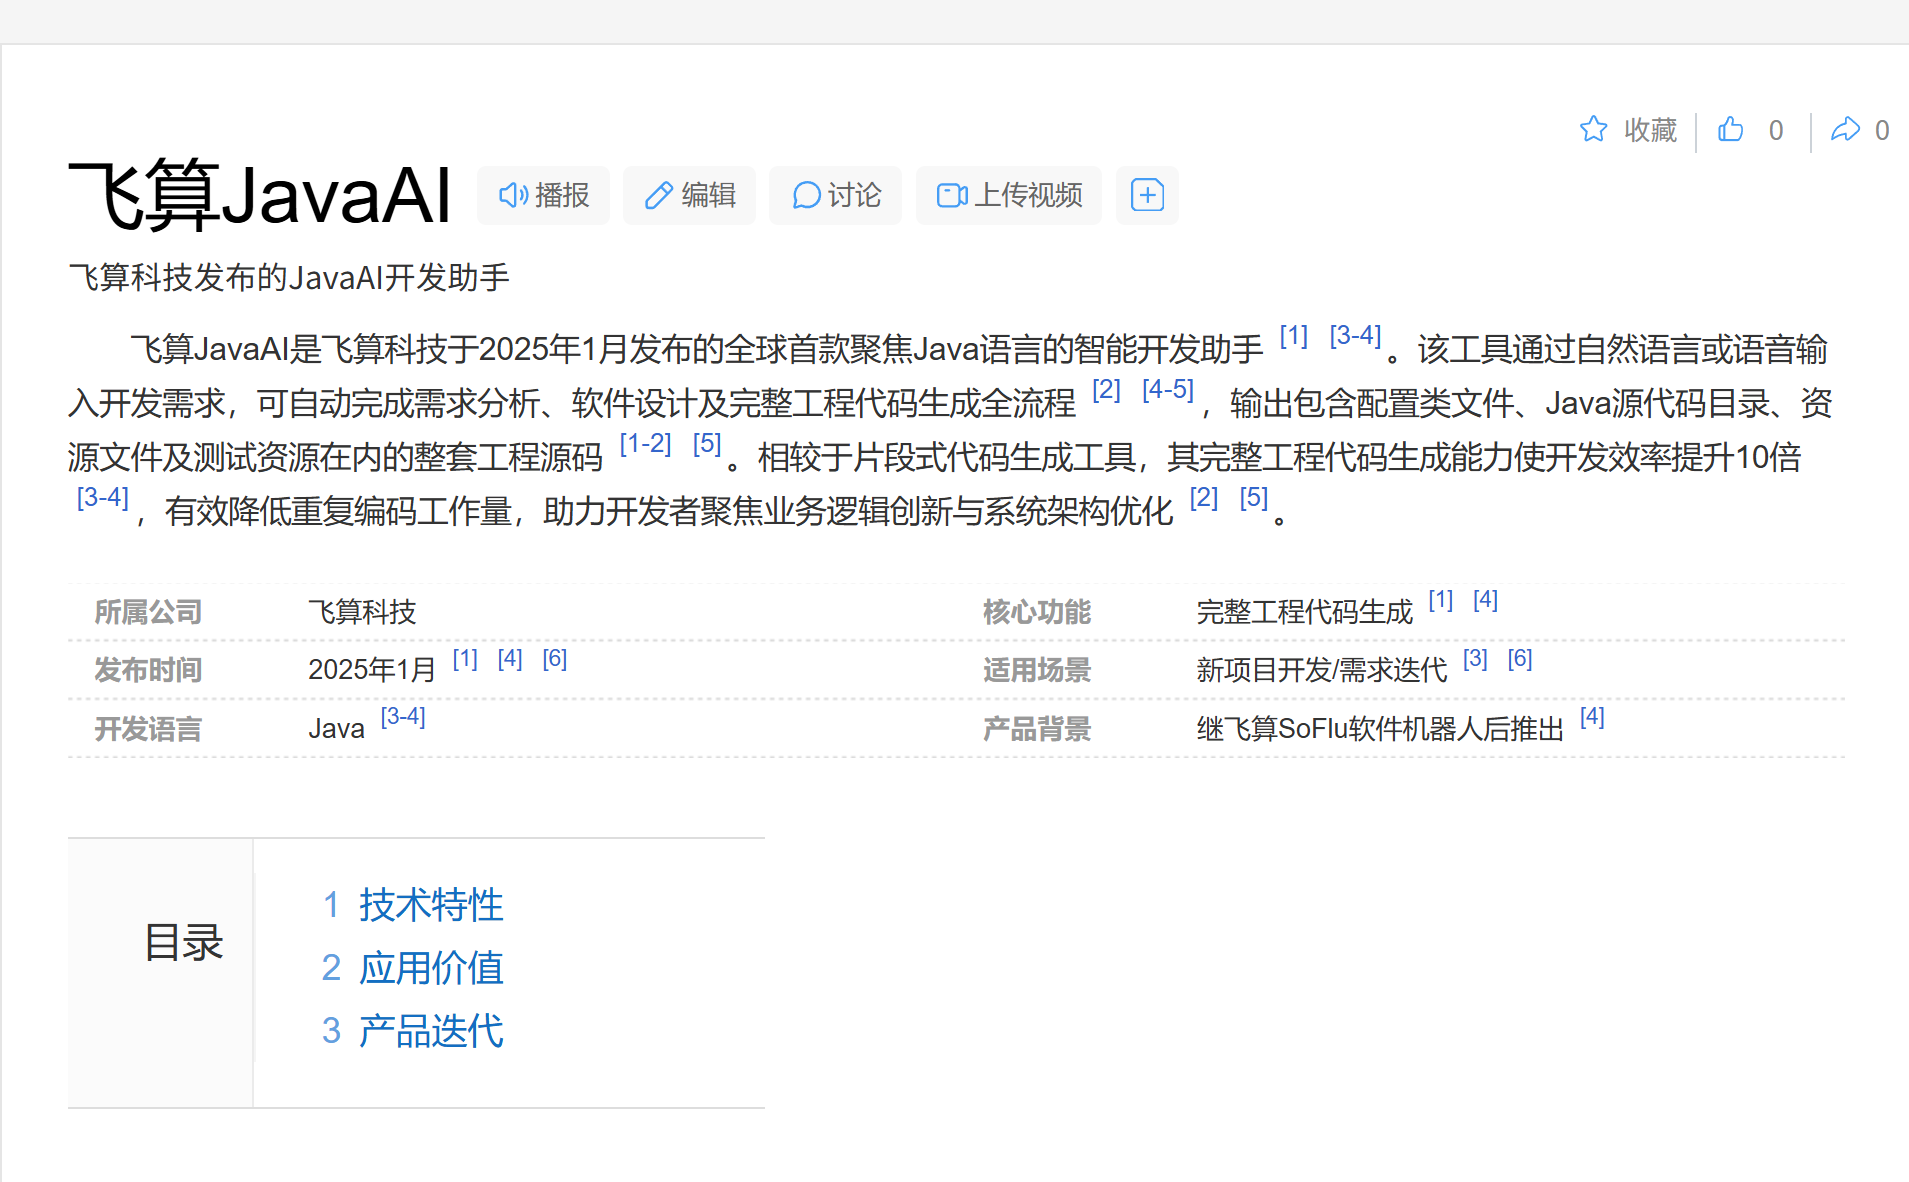1909x1182 pixels.
Task: Click the 播报 audio broadcast button
Action: tap(544, 195)
